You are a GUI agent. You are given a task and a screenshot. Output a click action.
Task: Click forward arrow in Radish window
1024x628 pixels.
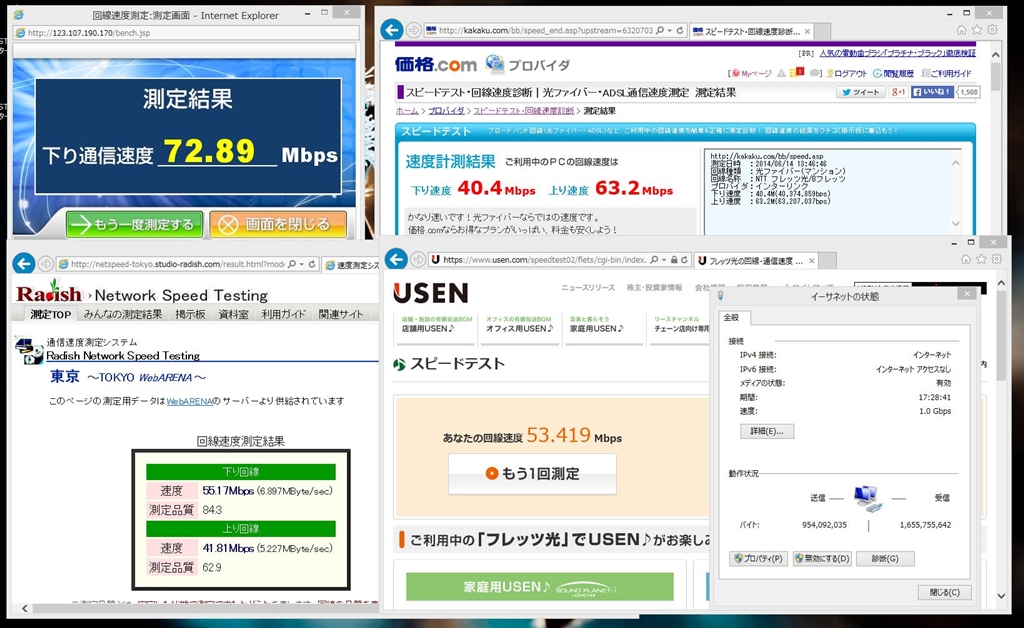click(46, 264)
